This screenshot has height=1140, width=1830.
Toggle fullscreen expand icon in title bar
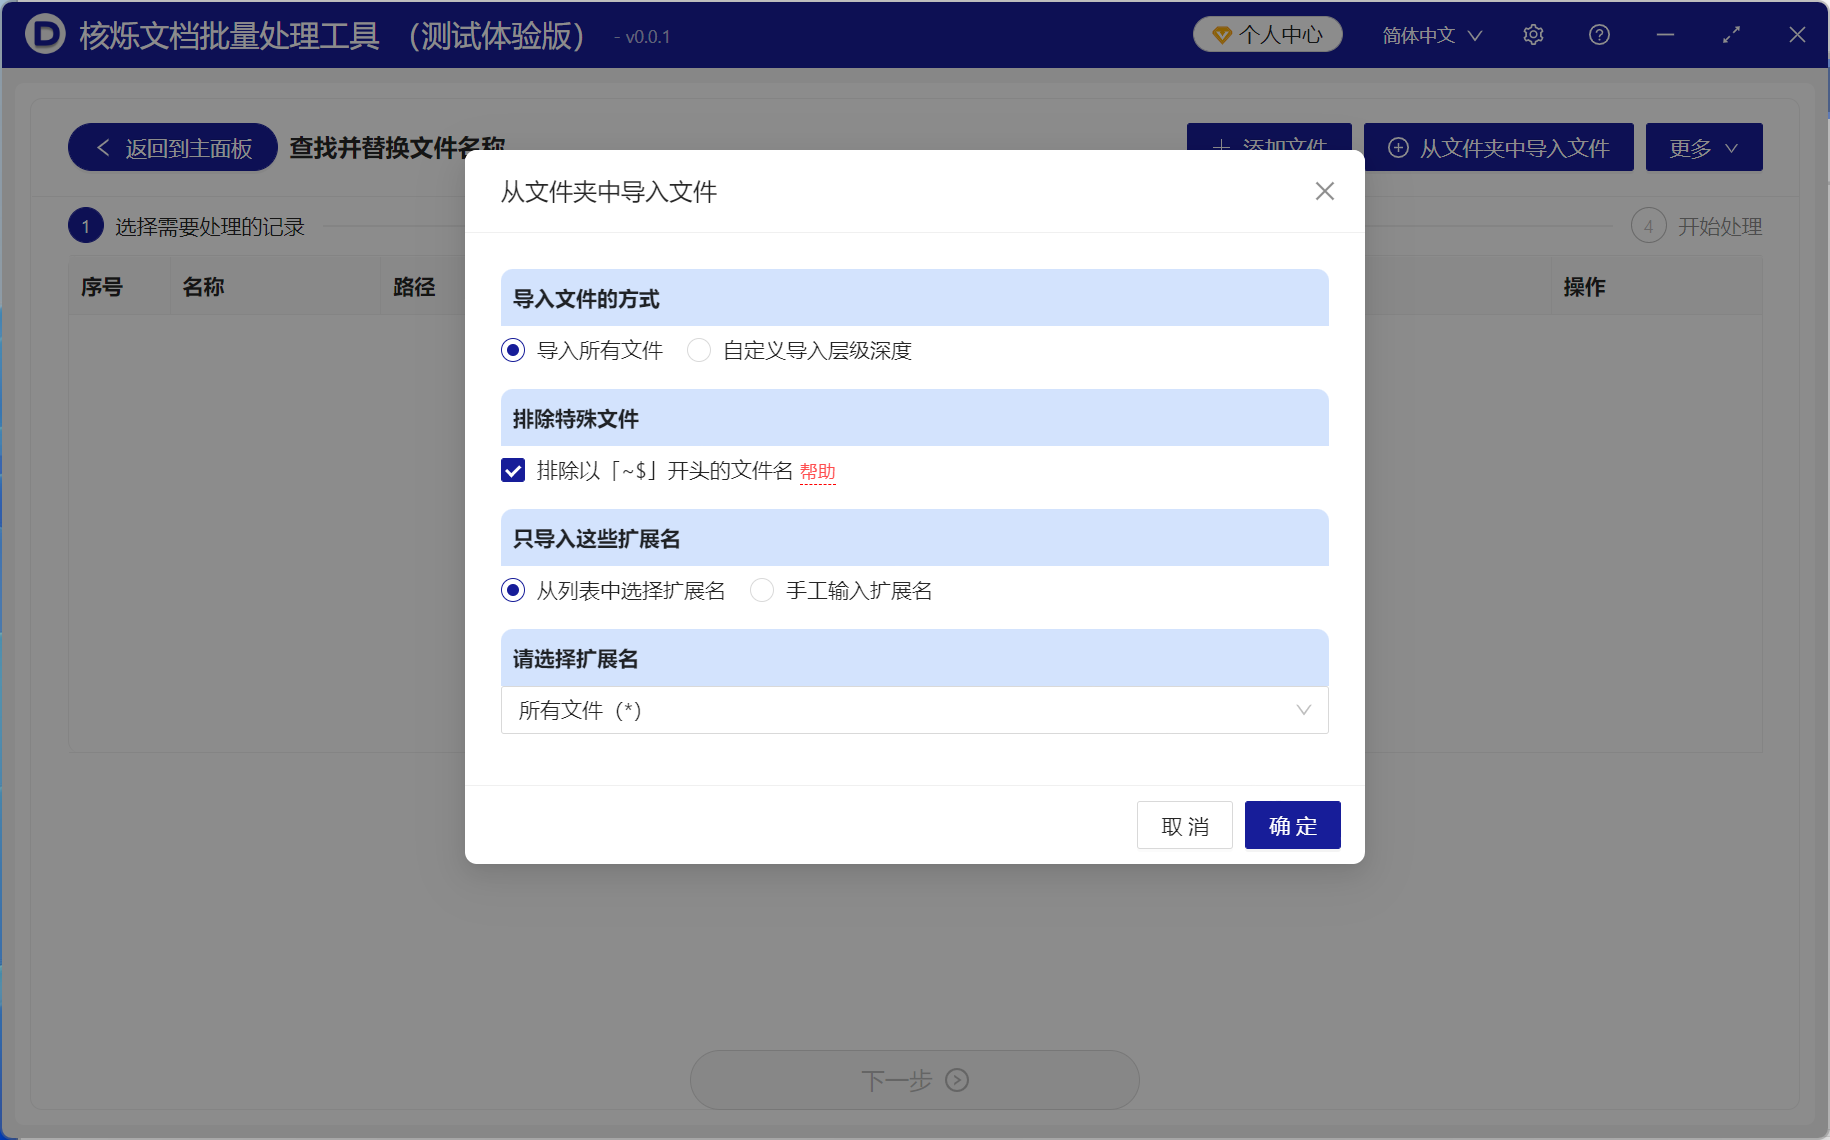[1731, 35]
